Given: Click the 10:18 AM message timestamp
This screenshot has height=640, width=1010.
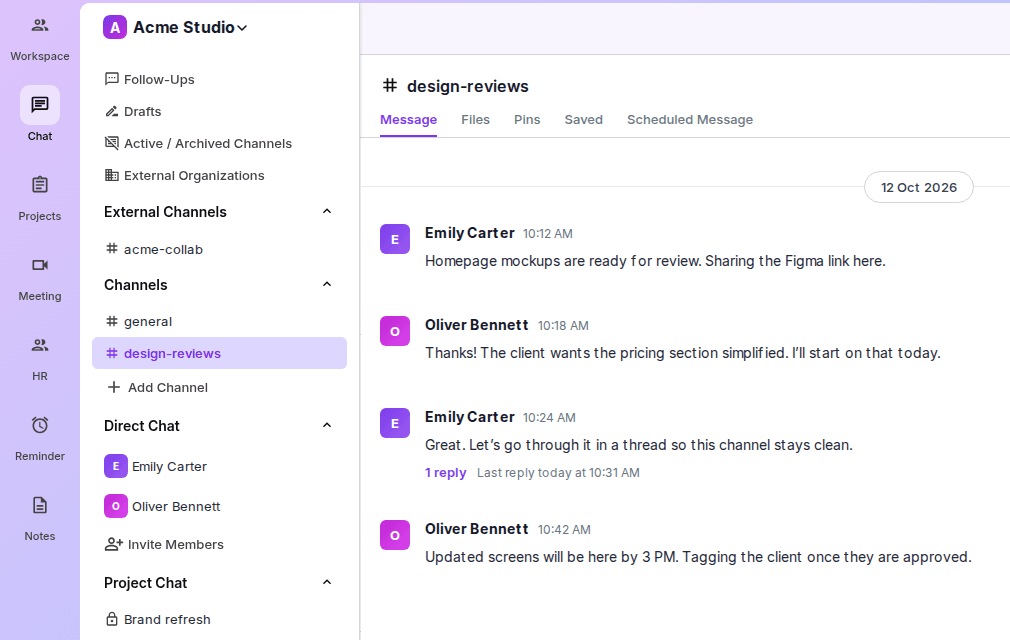Looking at the screenshot, I should pos(563,326).
